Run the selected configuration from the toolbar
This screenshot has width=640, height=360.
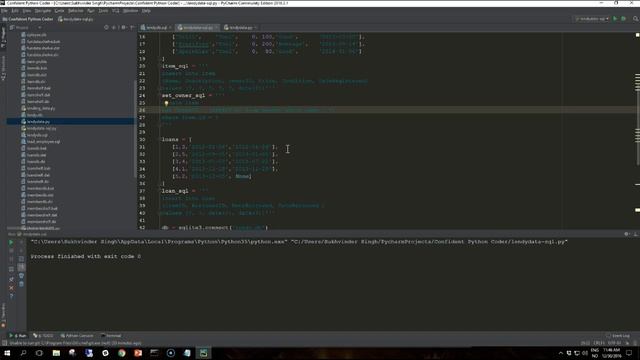coord(615,19)
